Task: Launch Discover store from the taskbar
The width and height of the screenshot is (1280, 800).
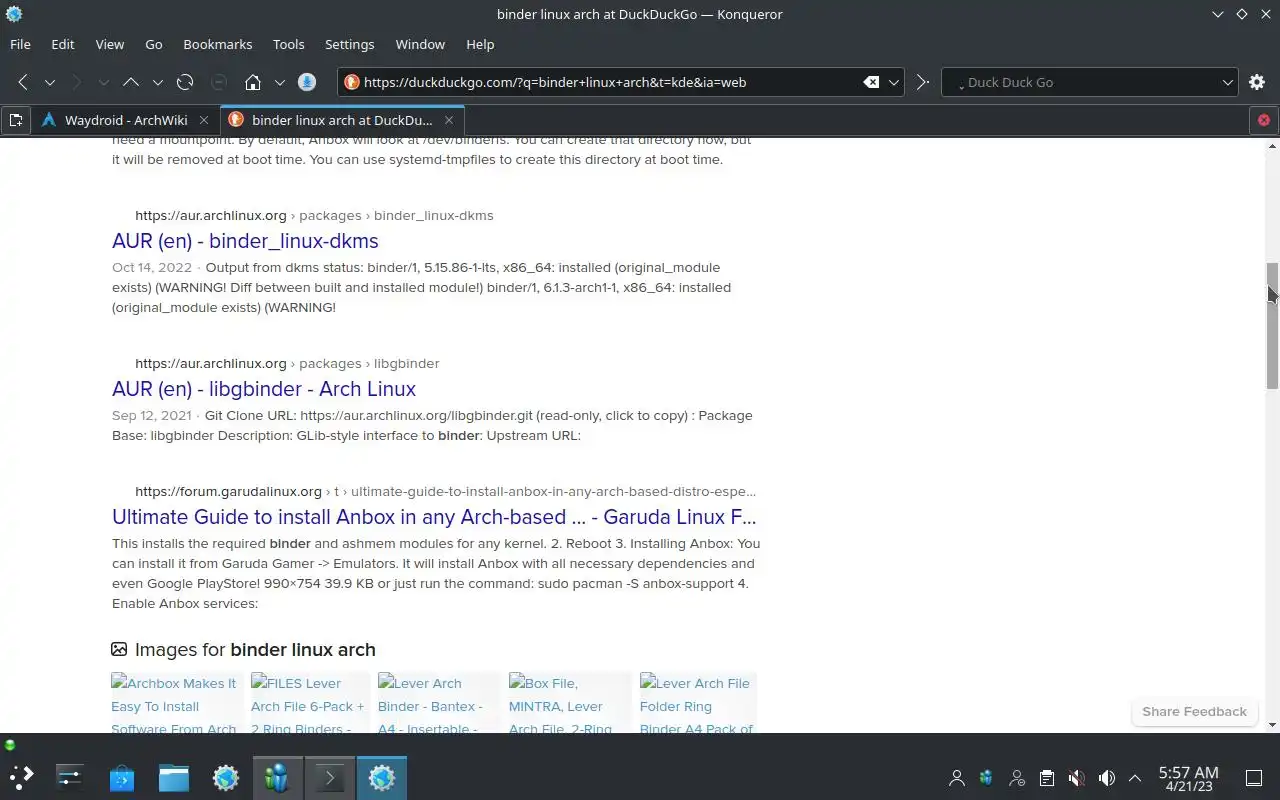Action: click(x=122, y=777)
